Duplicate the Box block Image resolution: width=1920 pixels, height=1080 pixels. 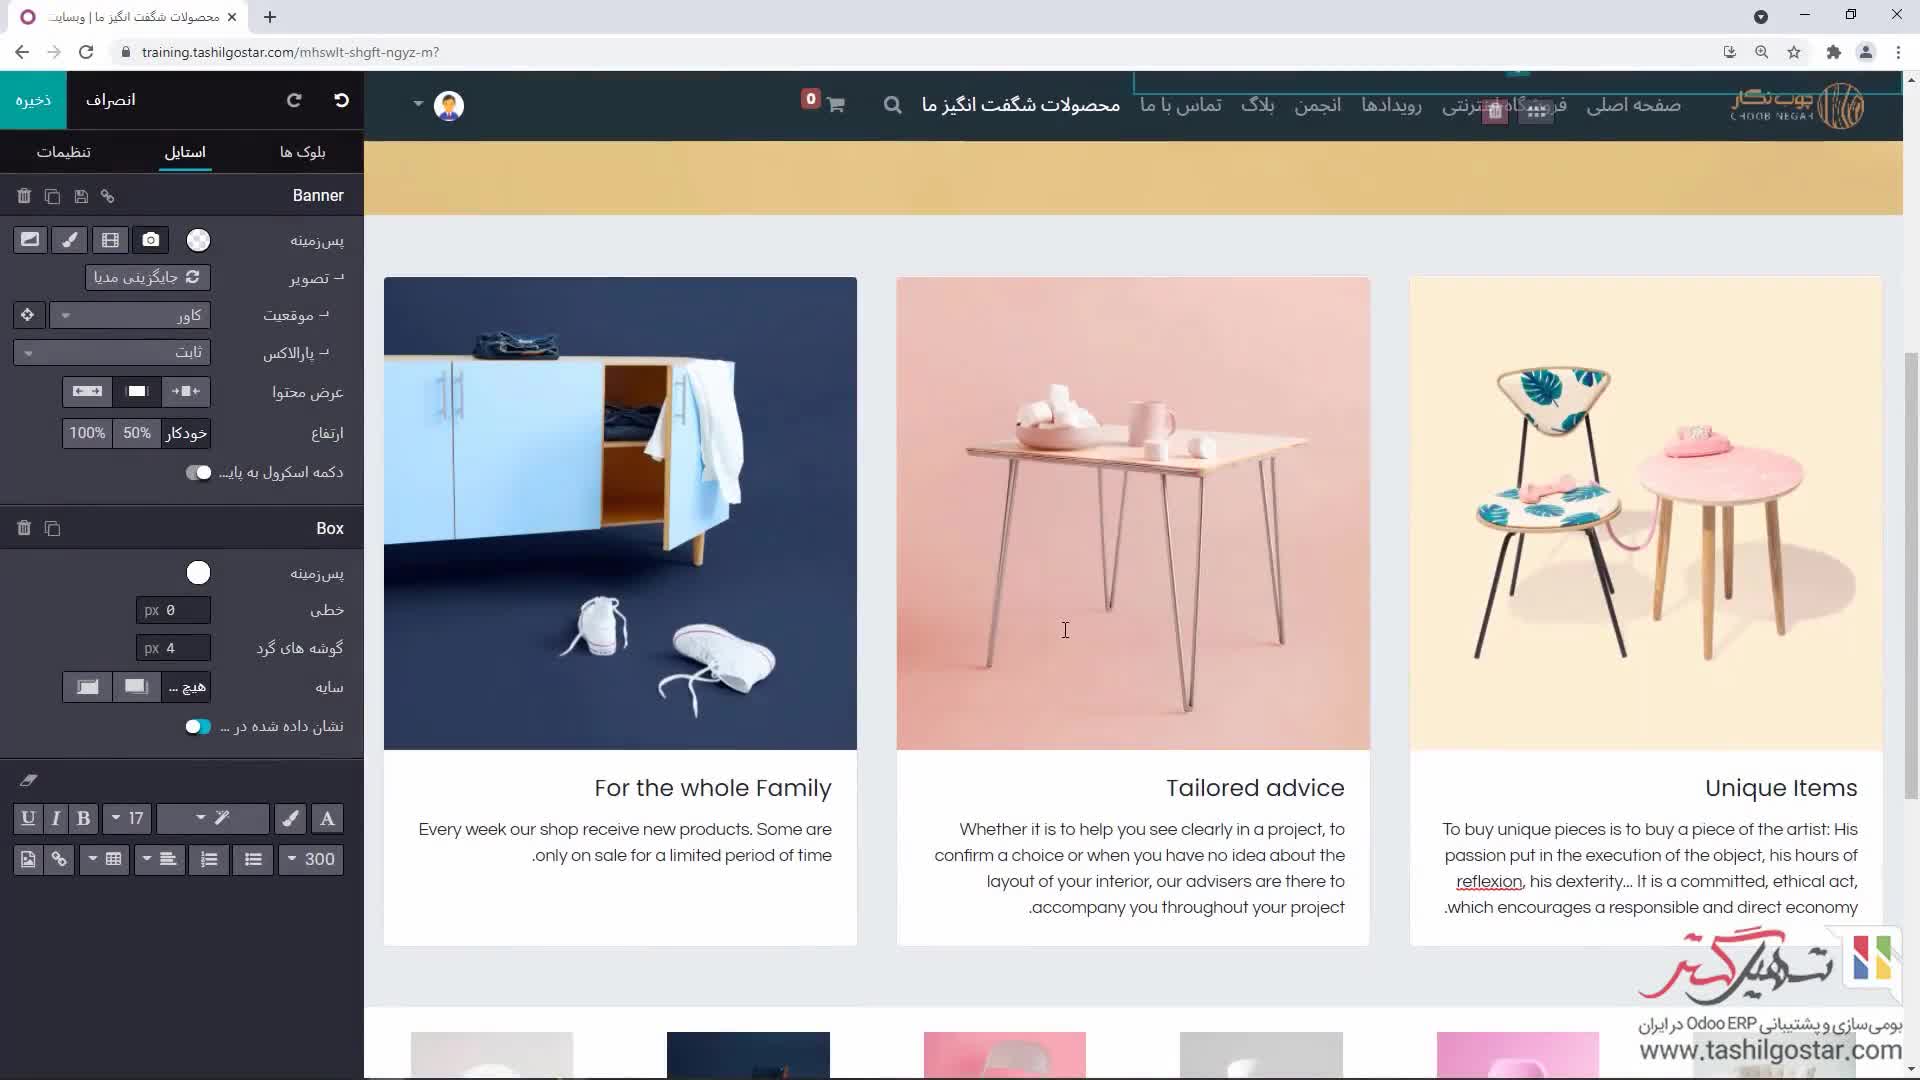coord(53,528)
